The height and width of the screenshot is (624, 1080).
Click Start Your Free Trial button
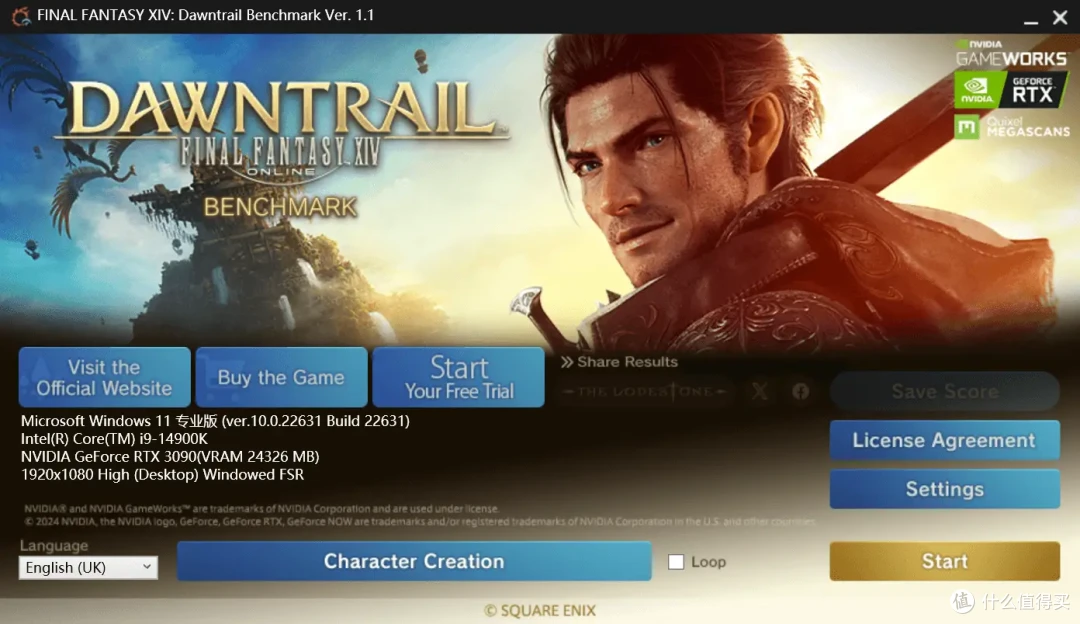[x=459, y=377]
